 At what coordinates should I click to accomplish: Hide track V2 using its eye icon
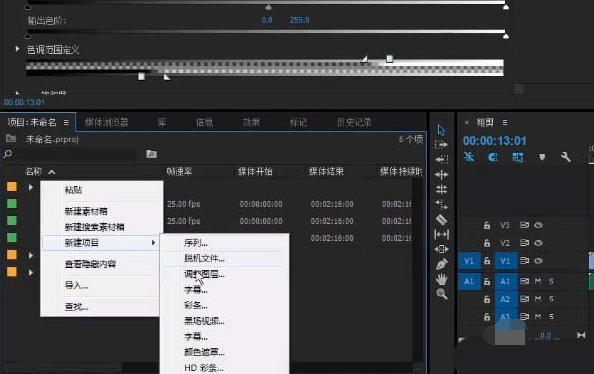[x=538, y=243]
